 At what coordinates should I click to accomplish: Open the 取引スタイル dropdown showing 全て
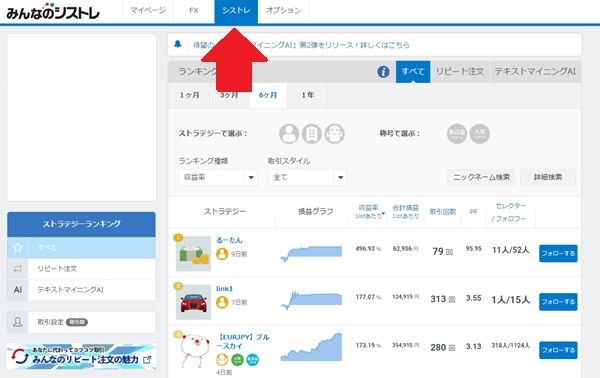coord(307,178)
